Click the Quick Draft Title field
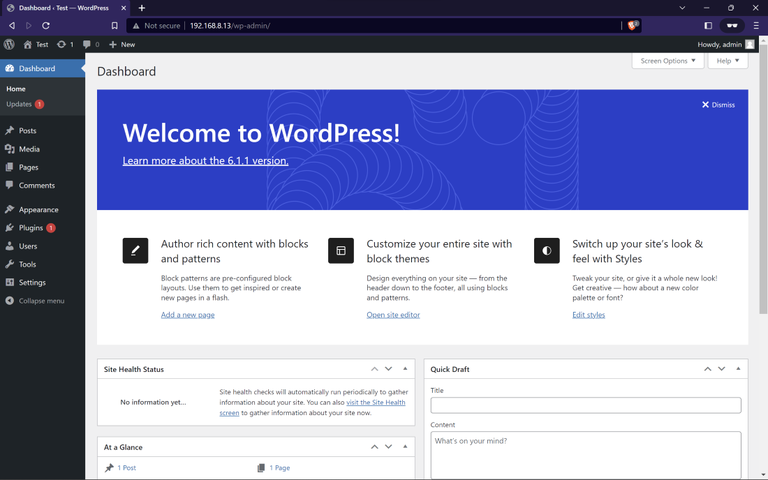Image resolution: width=768 pixels, height=480 pixels. [586, 405]
